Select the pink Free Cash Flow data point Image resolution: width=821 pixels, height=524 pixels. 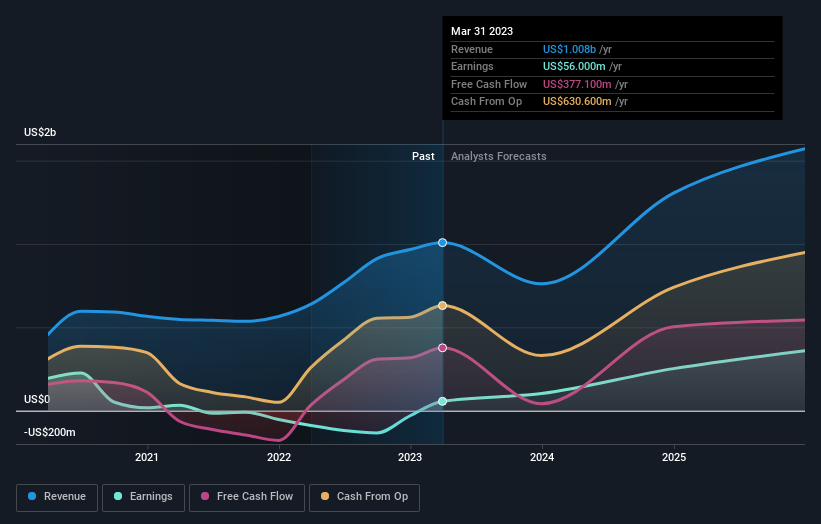point(442,348)
